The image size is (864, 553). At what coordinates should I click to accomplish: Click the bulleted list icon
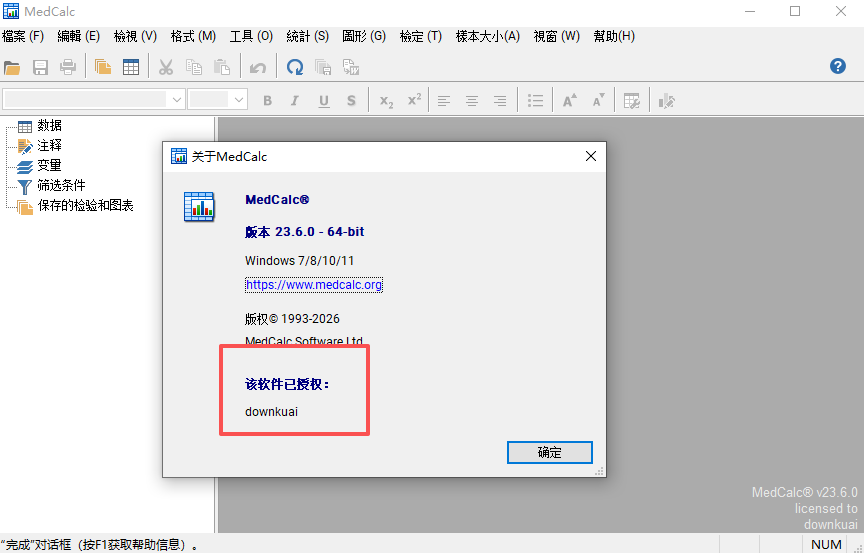[x=535, y=101]
